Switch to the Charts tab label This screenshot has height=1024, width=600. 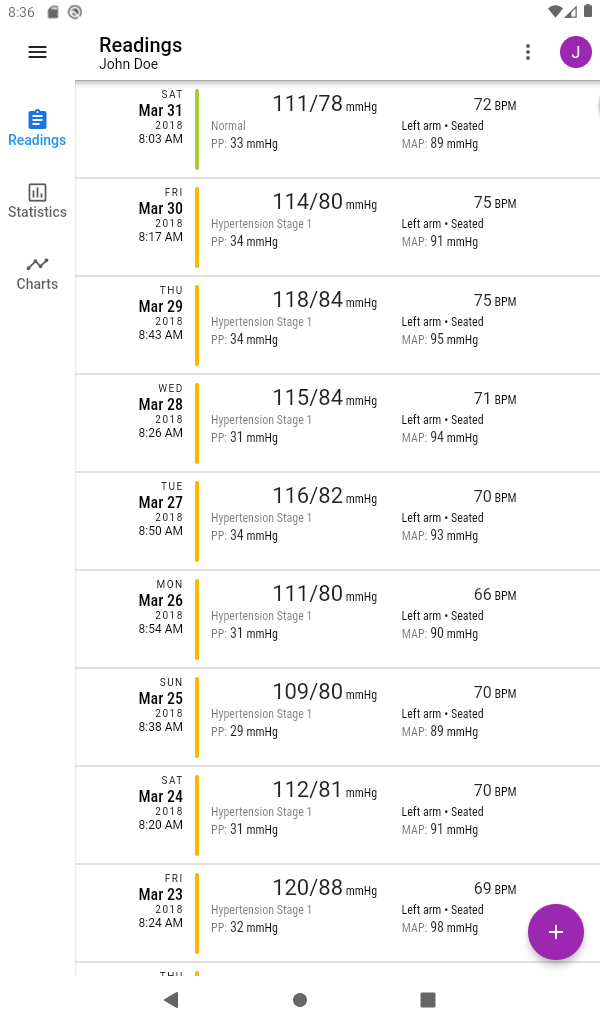tap(37, 284)
